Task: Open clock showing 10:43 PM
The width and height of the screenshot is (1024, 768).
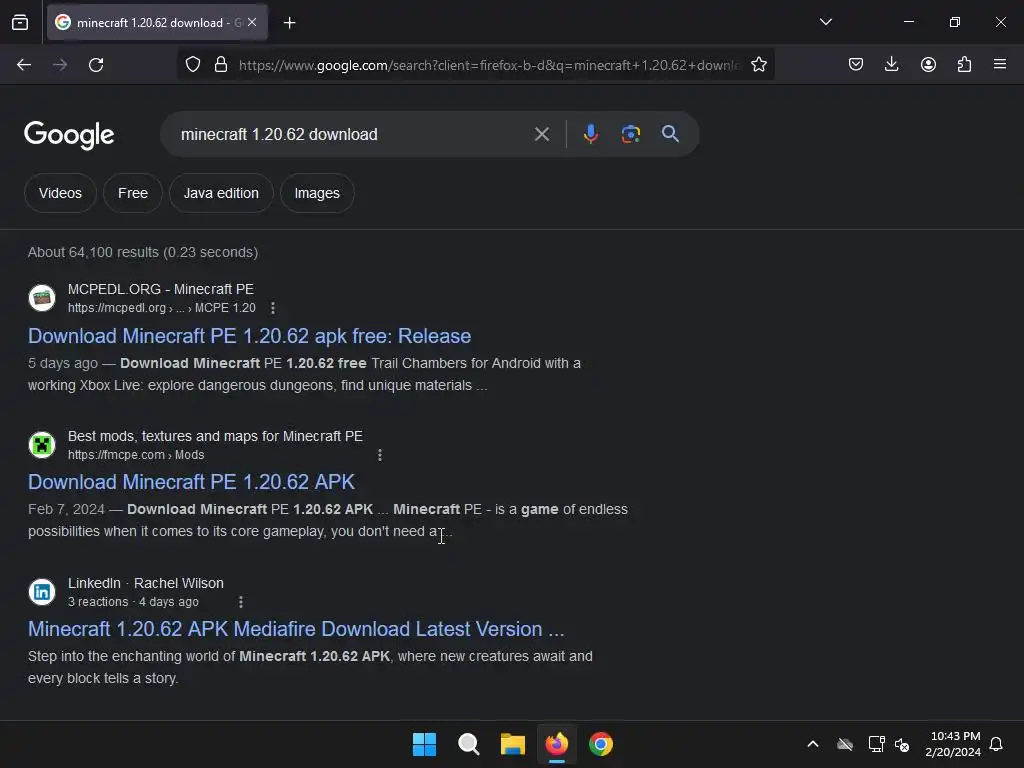Action: (x=953, y=744)
